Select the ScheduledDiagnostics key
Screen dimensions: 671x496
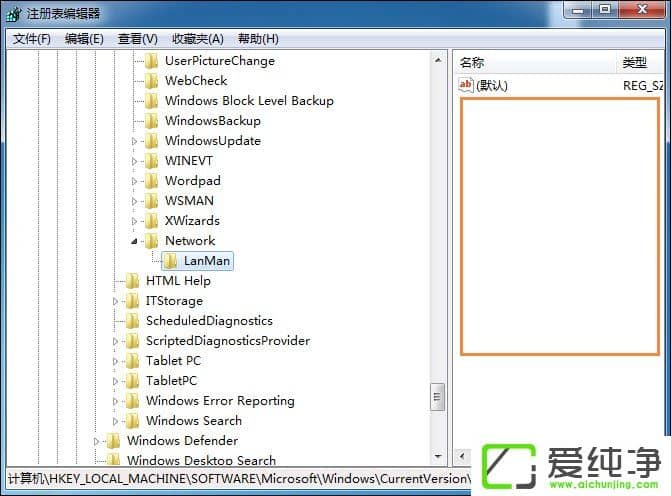pos(209,321)
